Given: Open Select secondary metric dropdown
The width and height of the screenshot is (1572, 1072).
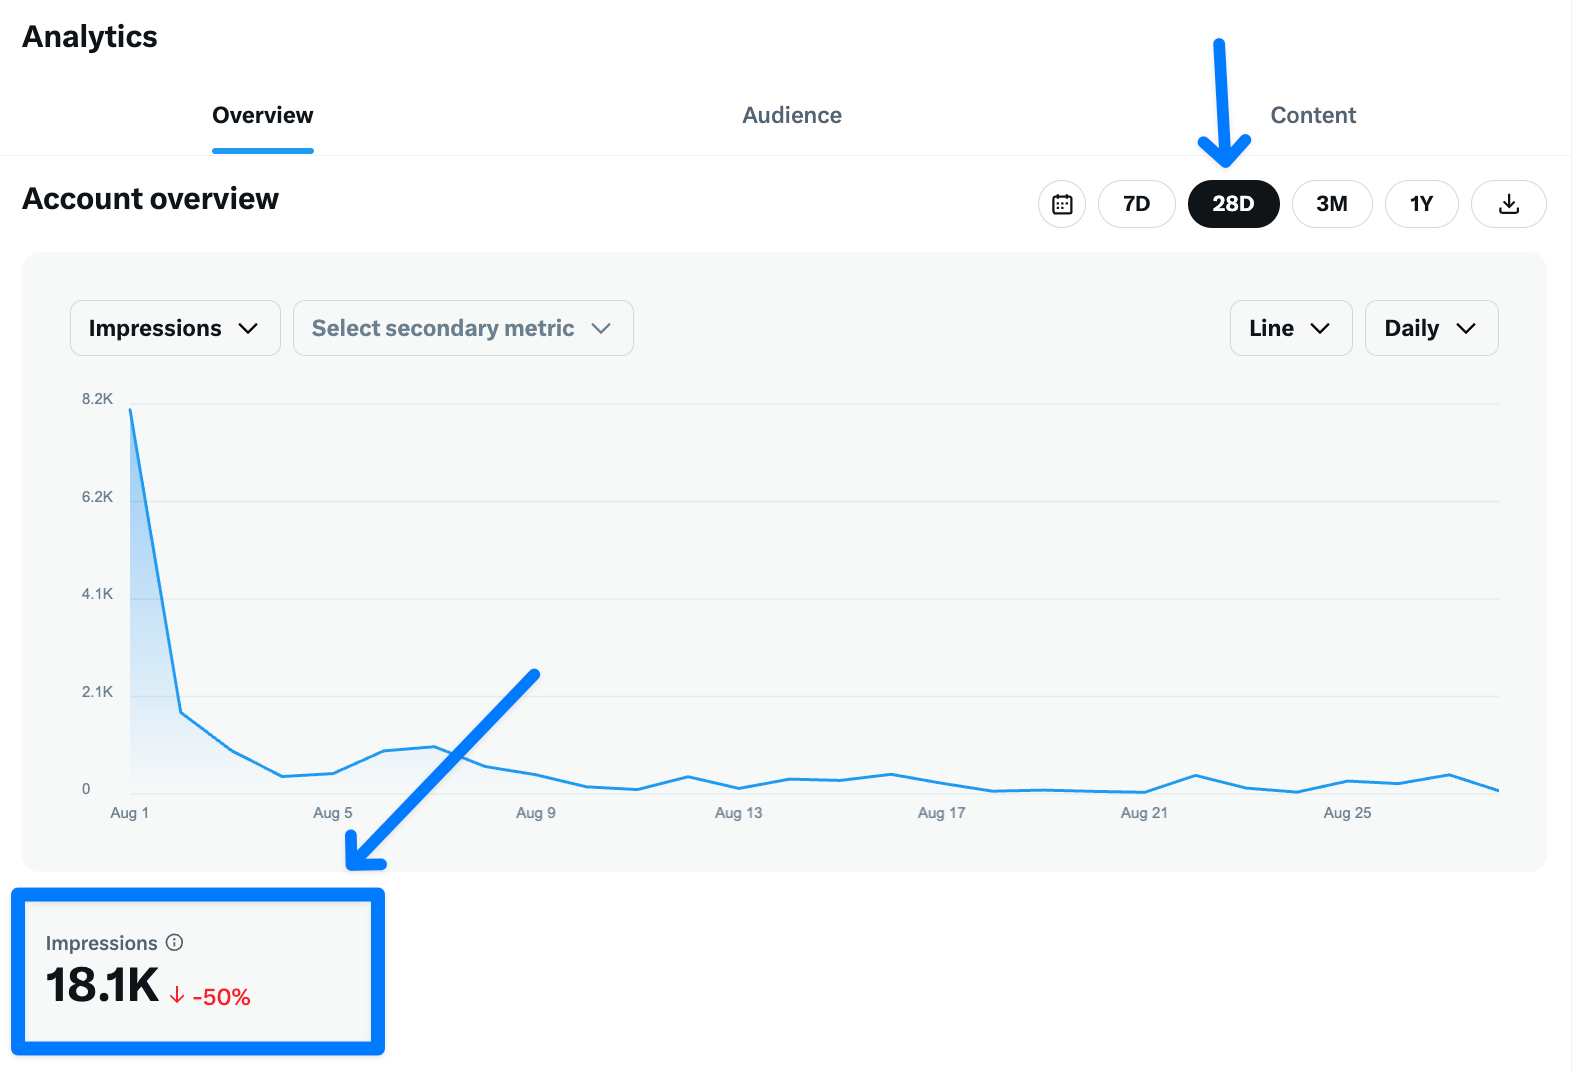Looking at the screenshot, I should [x=463, y=328].
